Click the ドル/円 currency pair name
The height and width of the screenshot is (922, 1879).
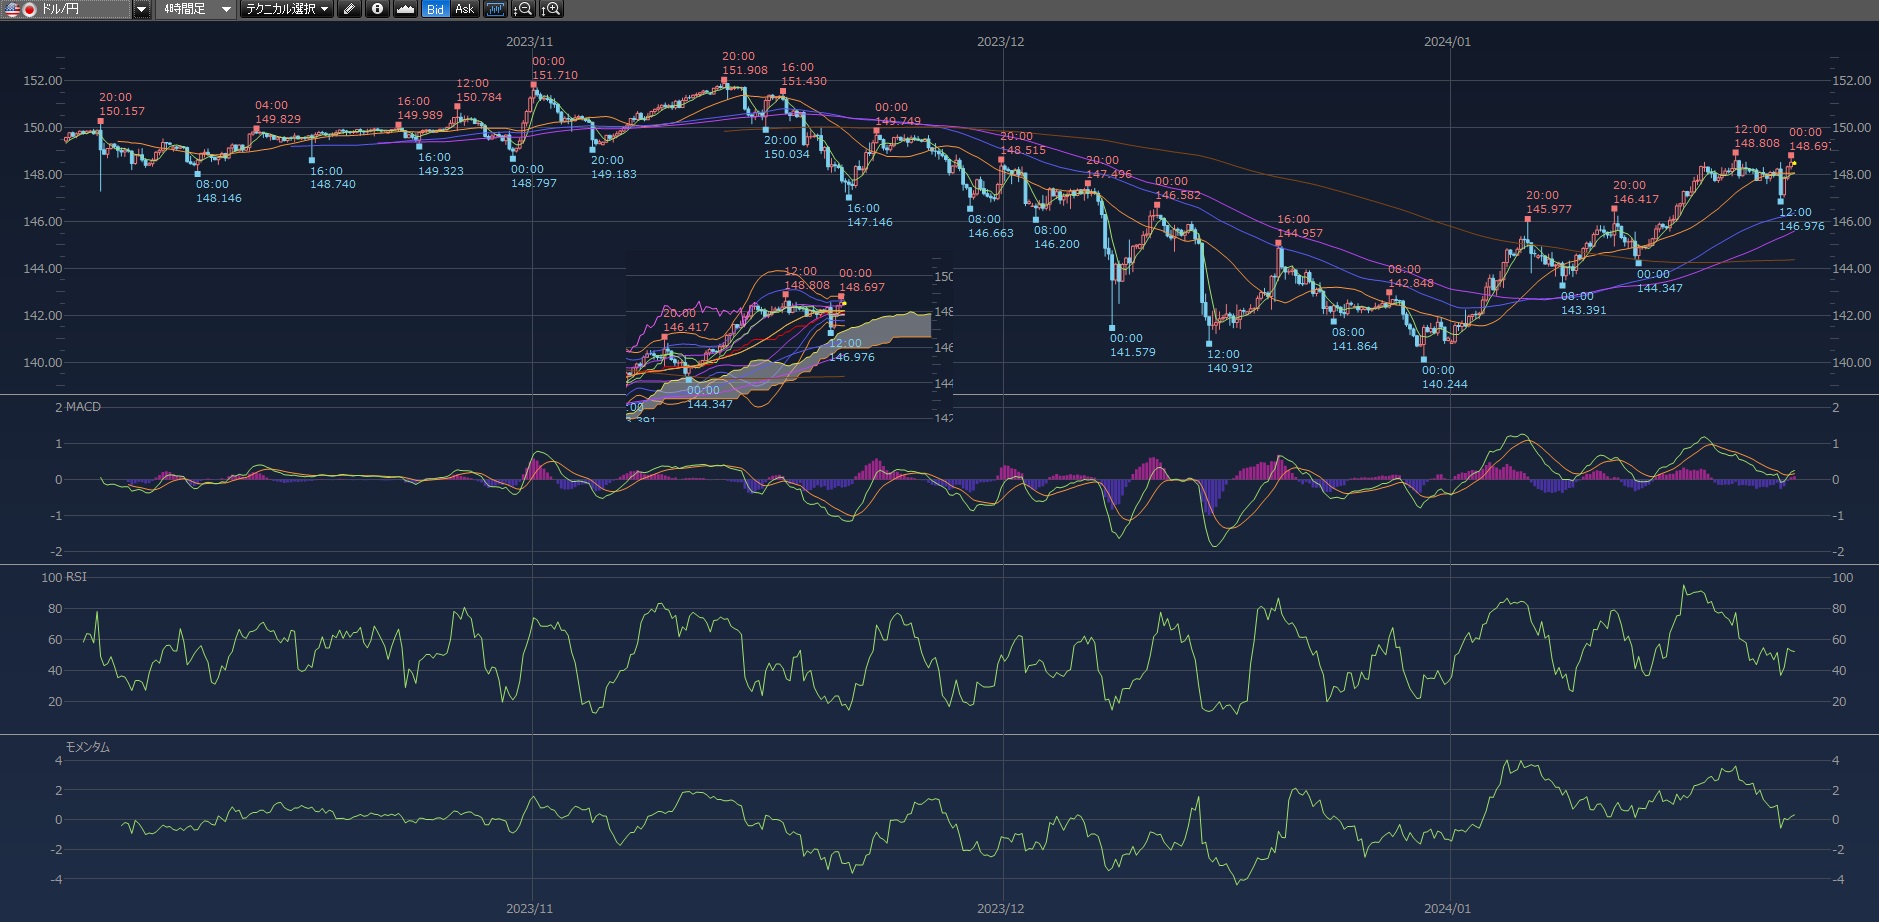click(x=60, y=9)
